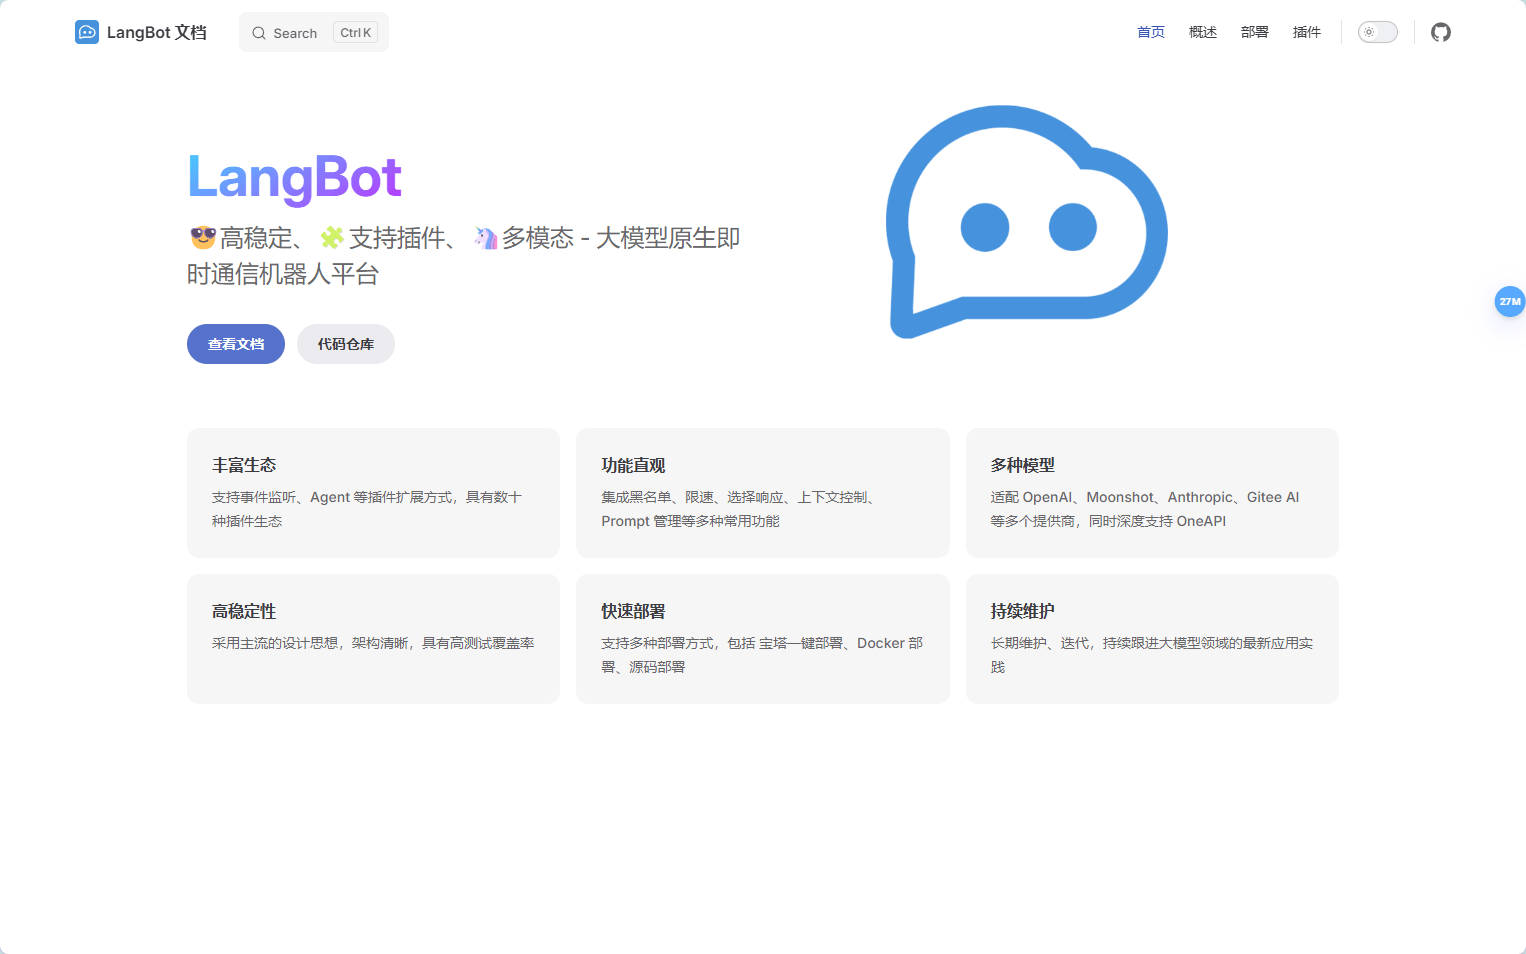1526x954 pixels.
Task: Open the GitHub repository icon
Action: coord(1440,32)
